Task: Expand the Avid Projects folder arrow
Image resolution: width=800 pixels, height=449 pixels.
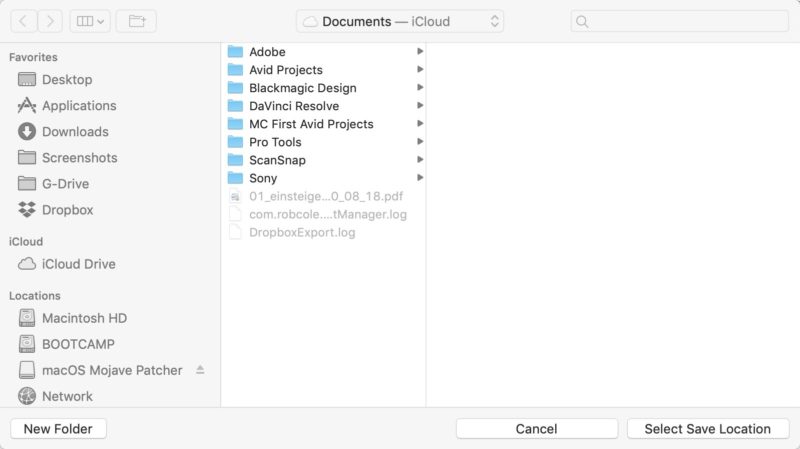Action: [420, 69]
